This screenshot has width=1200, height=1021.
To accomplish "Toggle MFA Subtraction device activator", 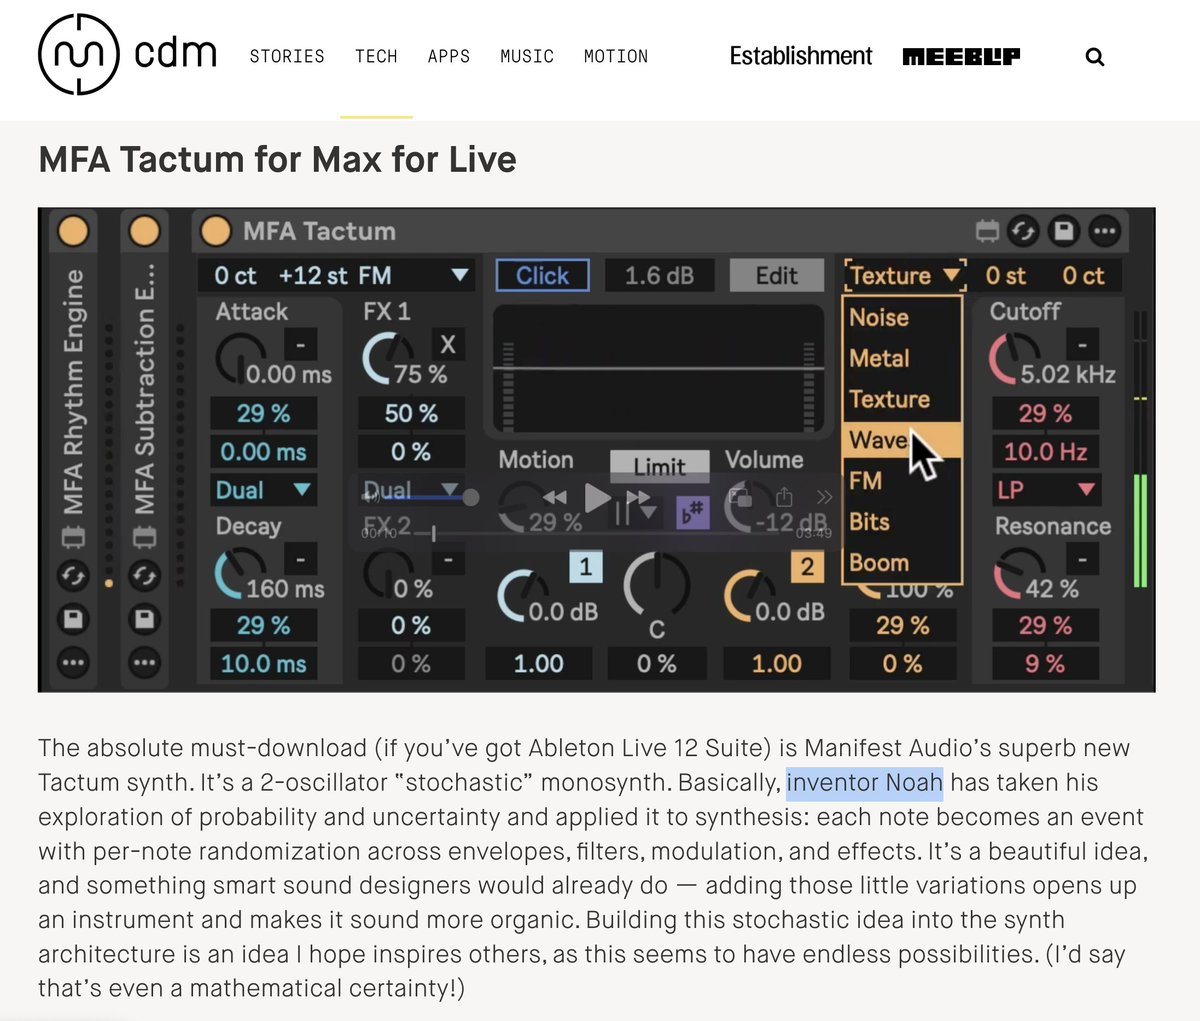I will 145,231.
